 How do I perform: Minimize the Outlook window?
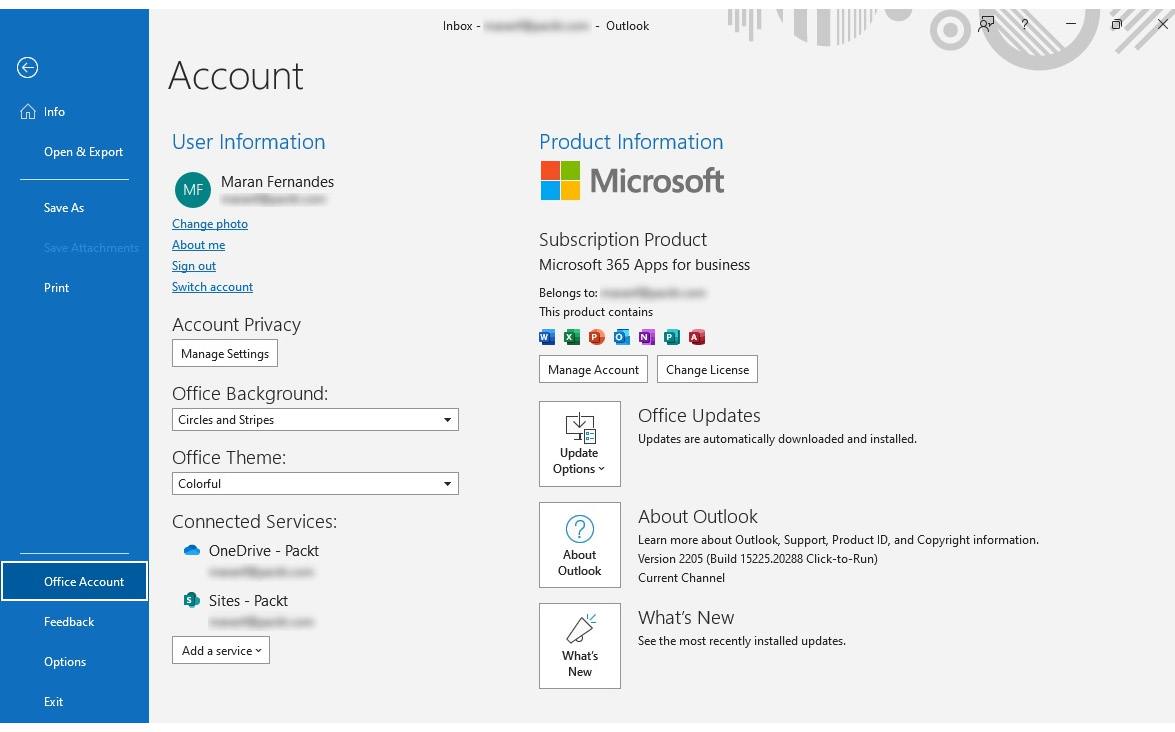[x=1071, y=24]
